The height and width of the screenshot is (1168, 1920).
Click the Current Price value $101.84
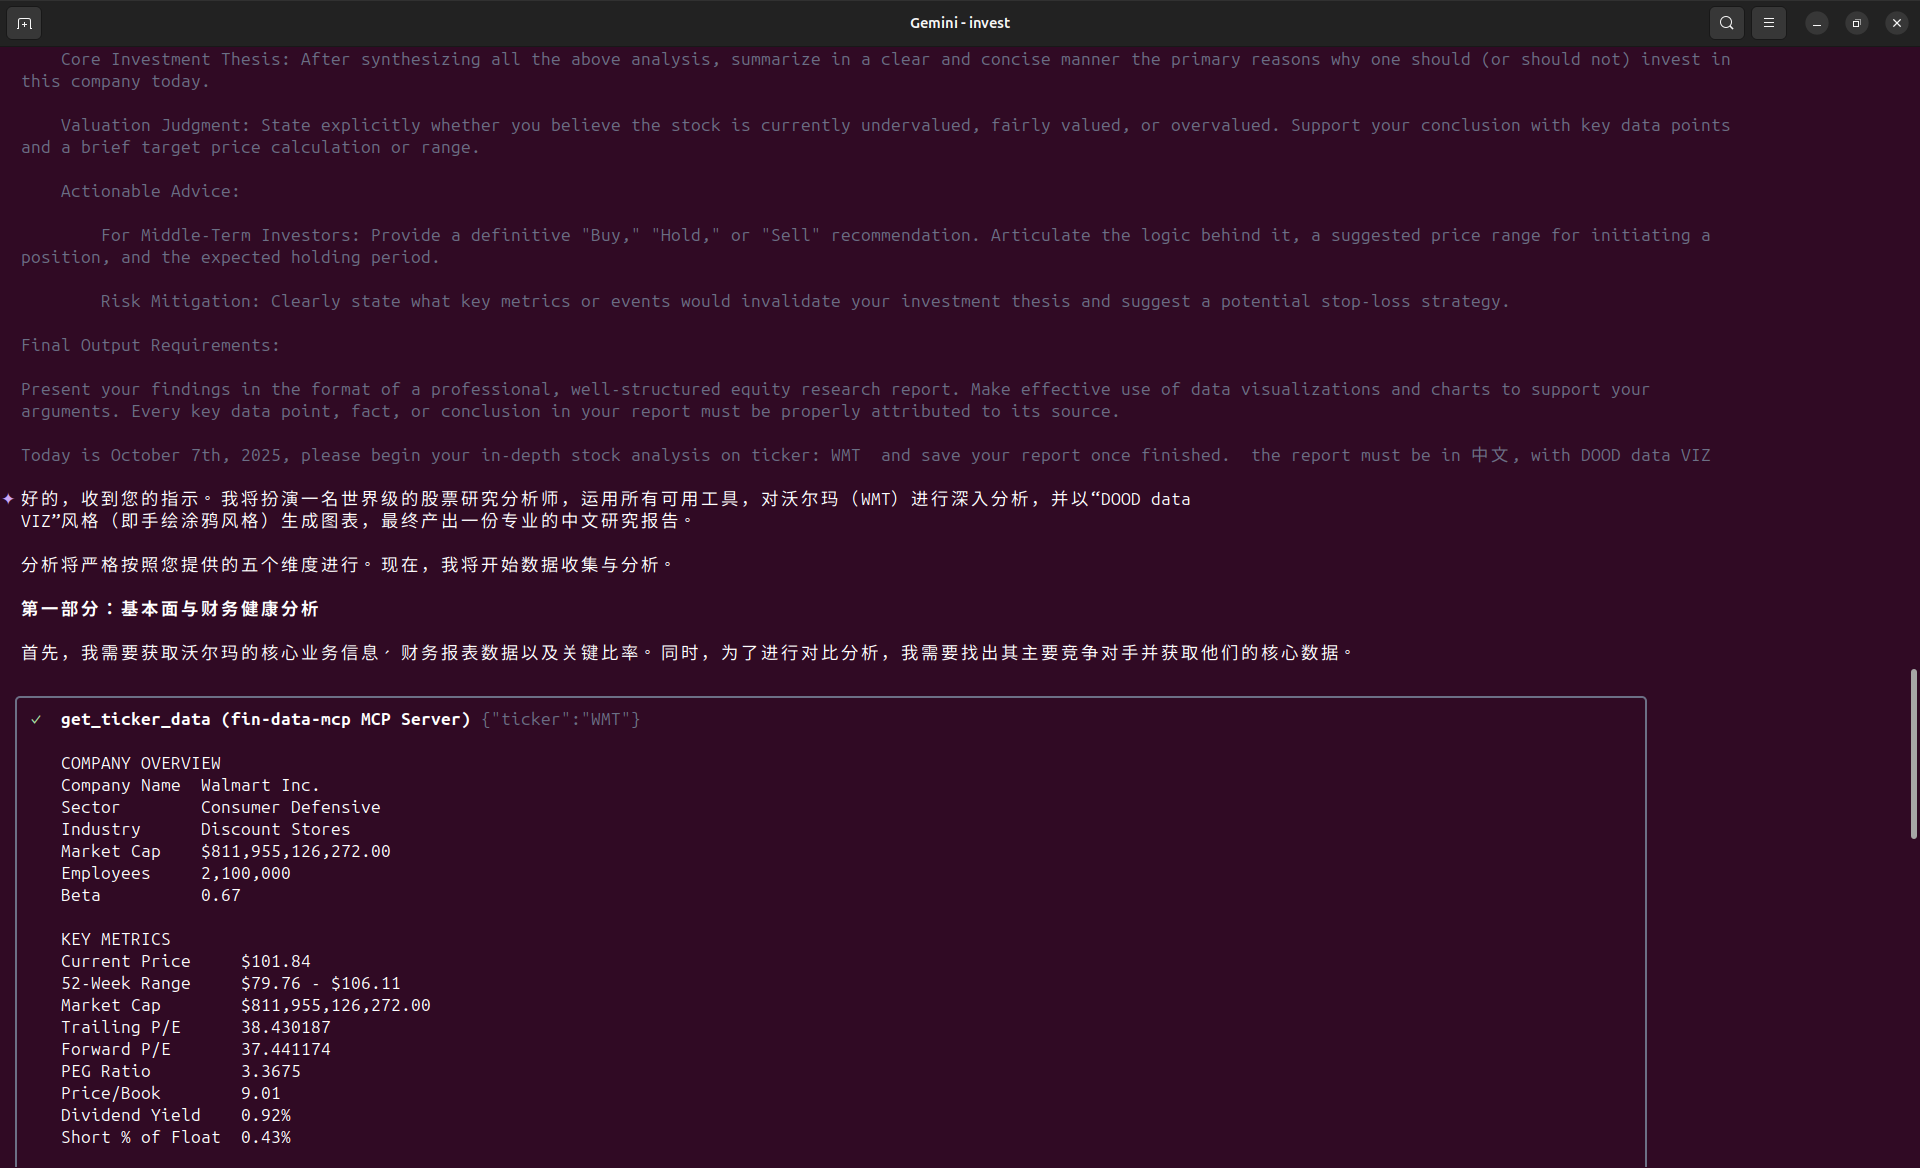(275, 961)
